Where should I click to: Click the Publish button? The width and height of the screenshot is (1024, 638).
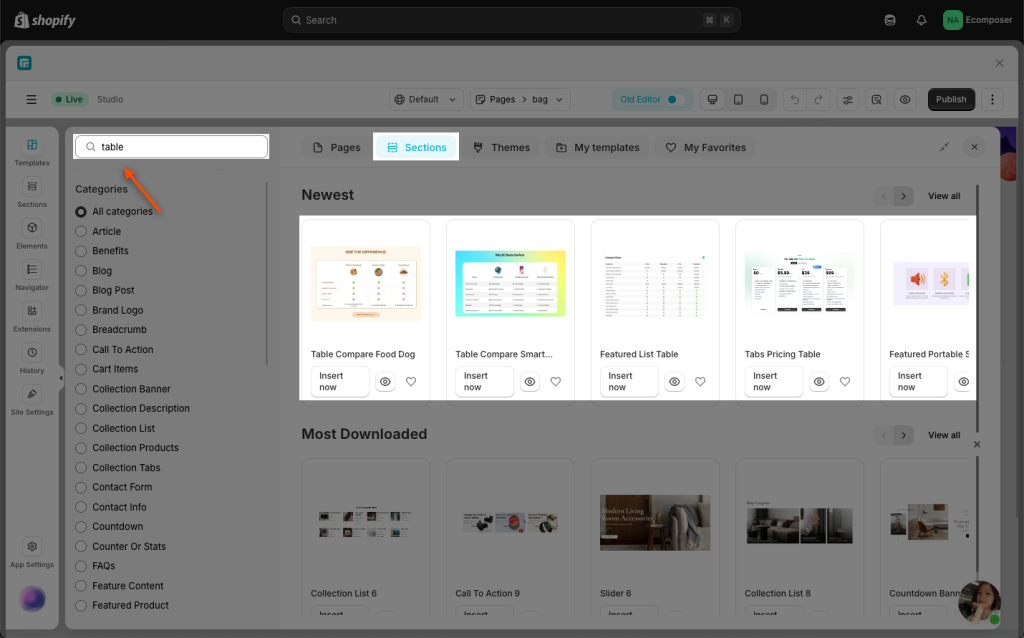[x=951, y=99]
